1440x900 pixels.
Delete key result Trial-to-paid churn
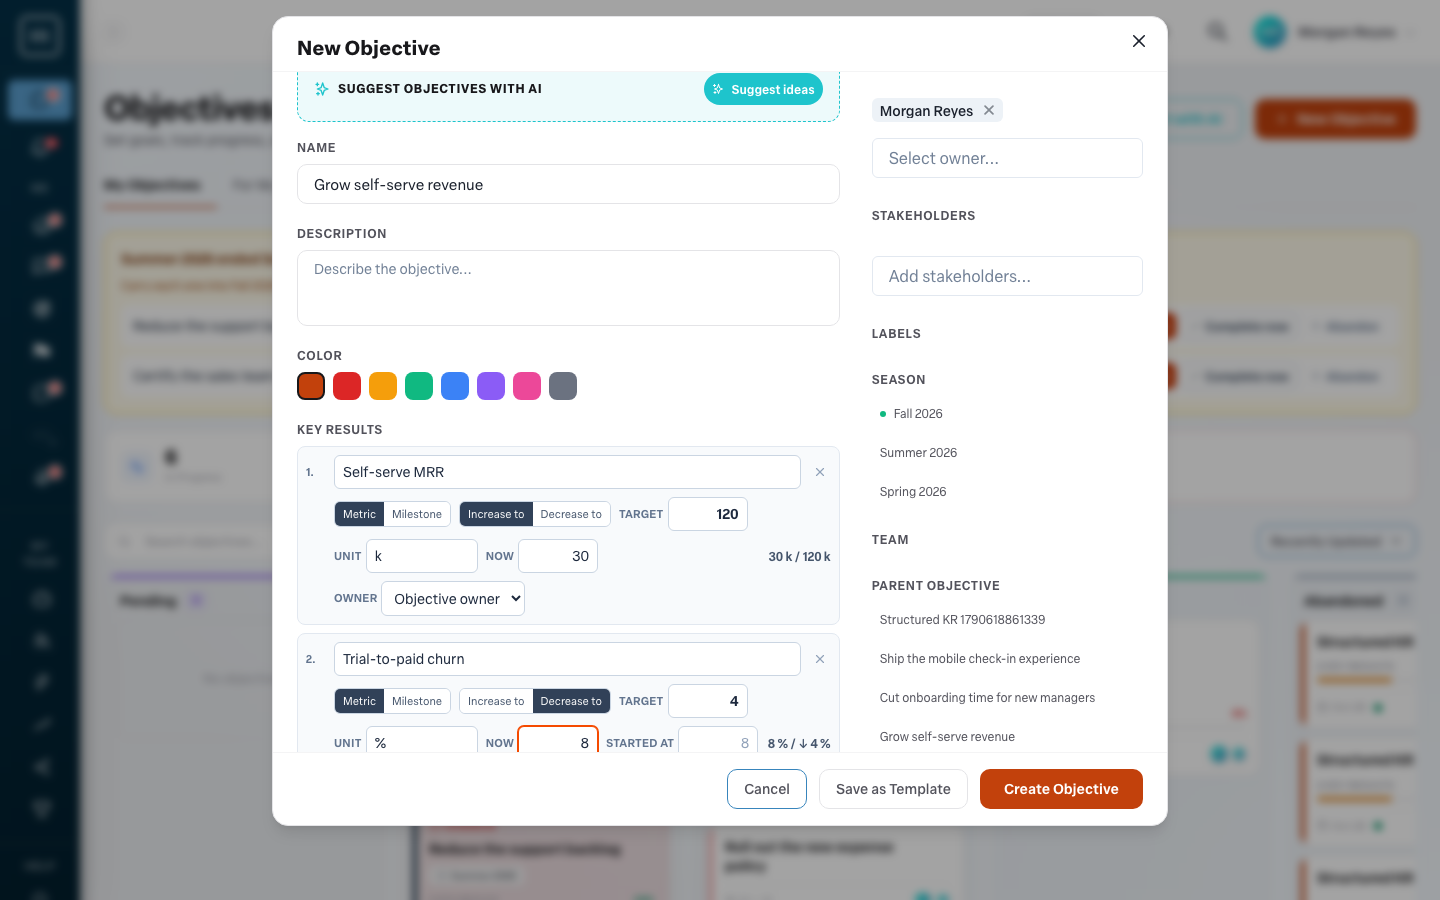(x=820, y=659)
